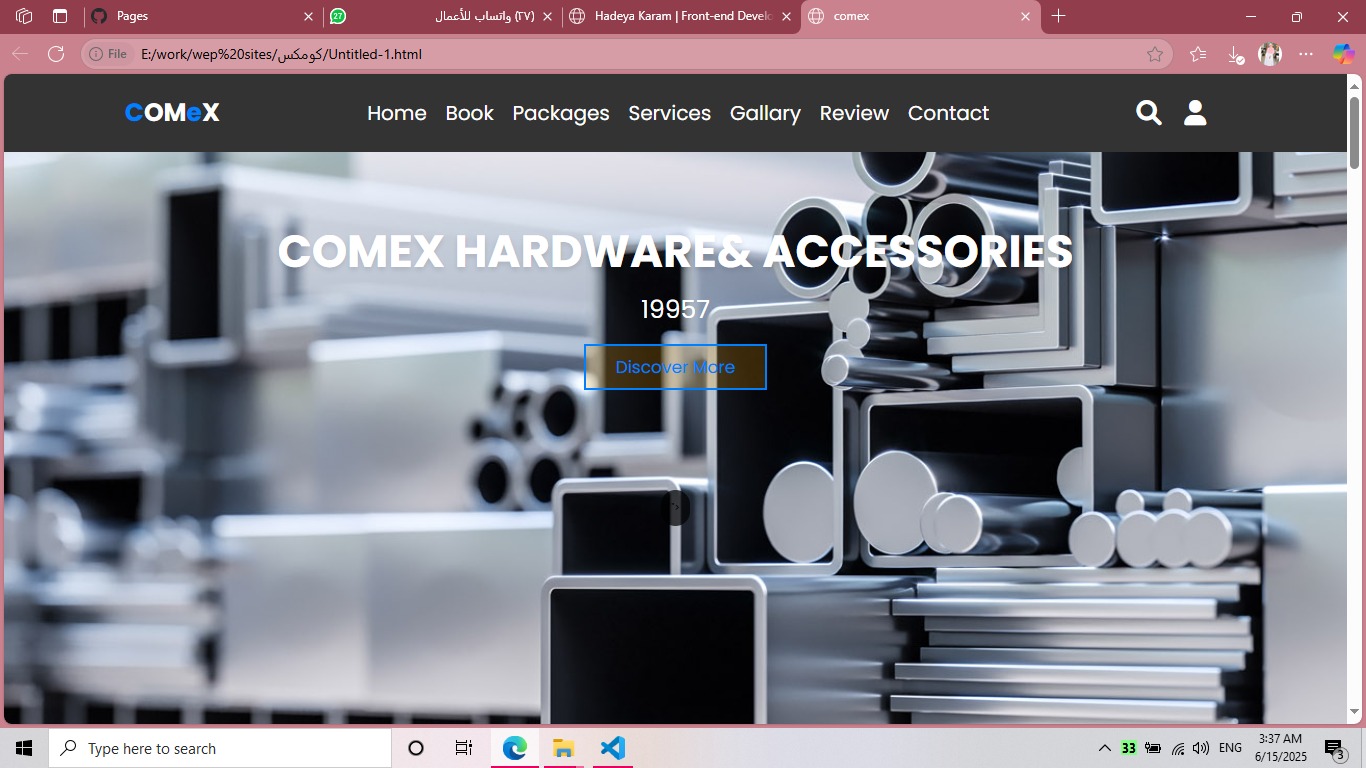Image resolution: width=1366 pixels, height=768 pixels.
Task: Close the Pages browser tab
Action: [308, 16]
